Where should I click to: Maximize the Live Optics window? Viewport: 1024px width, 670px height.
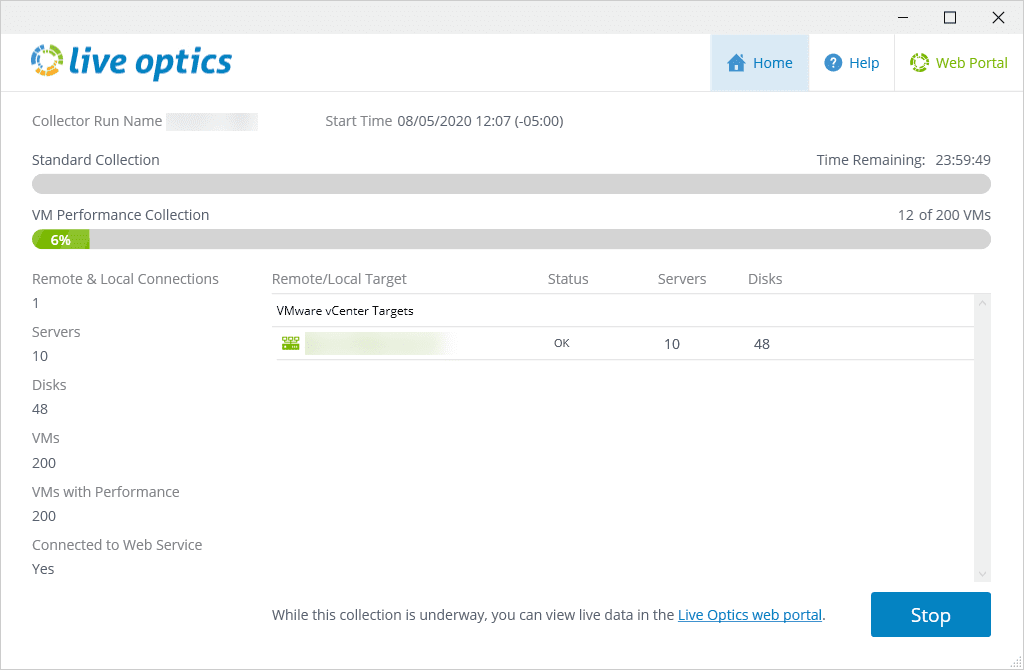(950, 17)
